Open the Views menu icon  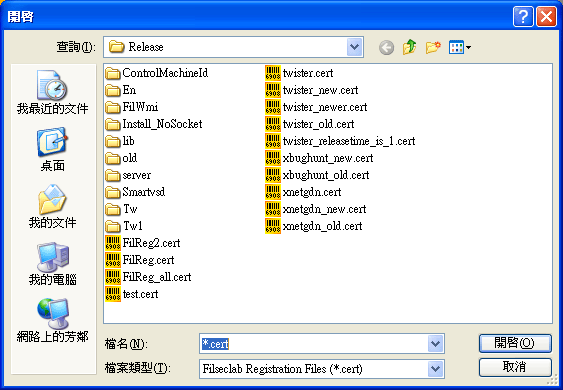(460, 47)
